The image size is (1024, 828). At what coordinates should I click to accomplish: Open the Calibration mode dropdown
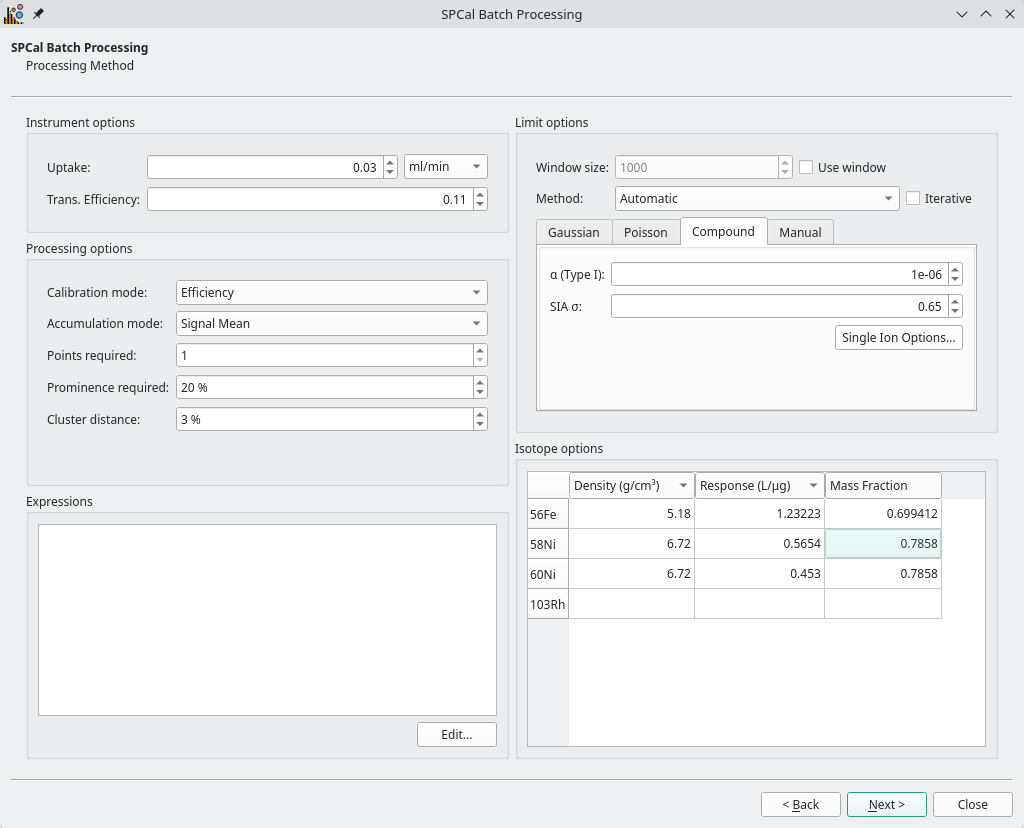332,293
